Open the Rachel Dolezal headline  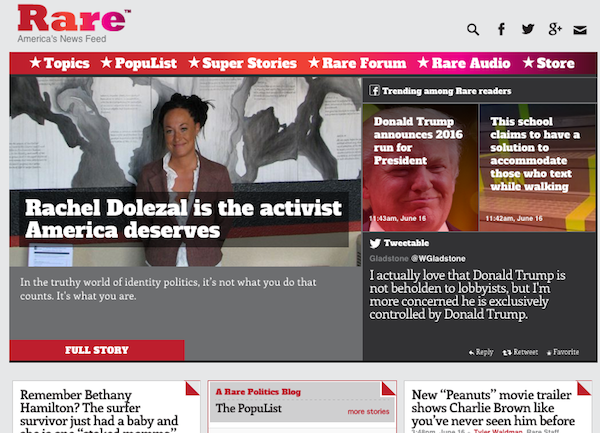[183, 219]
